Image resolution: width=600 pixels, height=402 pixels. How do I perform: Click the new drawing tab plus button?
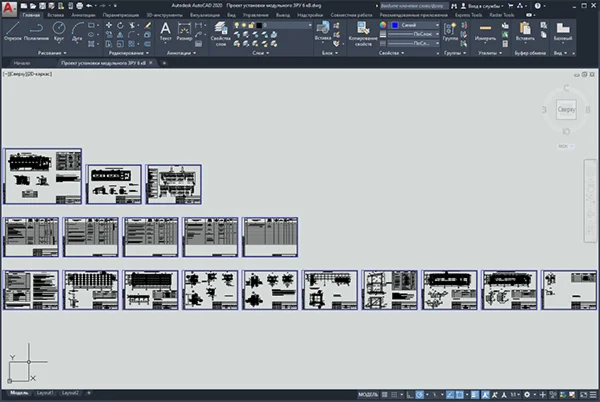click(165, 63)
